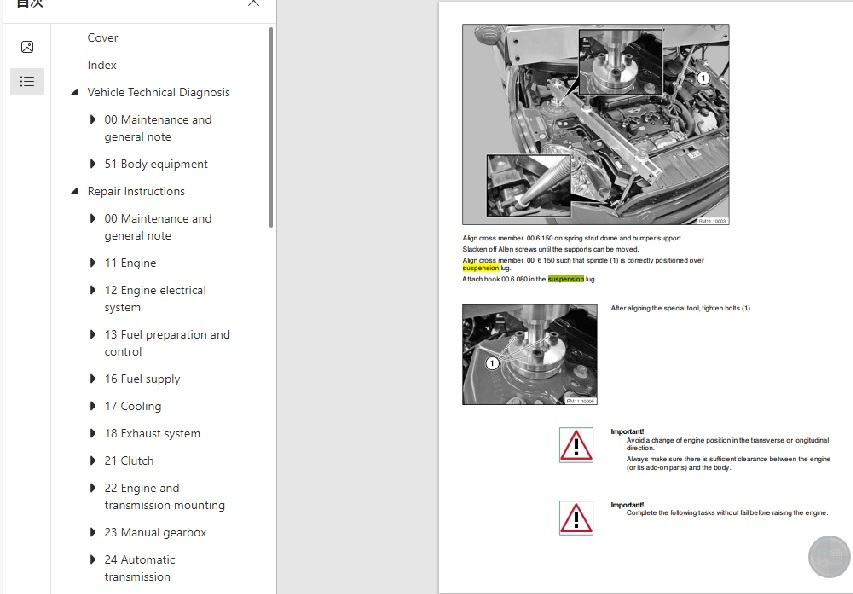Click the round floating button at bottom right
Image resolution: width=853 pixels, height=594 pixels.
pyautogui.click(x=829, y=556)
